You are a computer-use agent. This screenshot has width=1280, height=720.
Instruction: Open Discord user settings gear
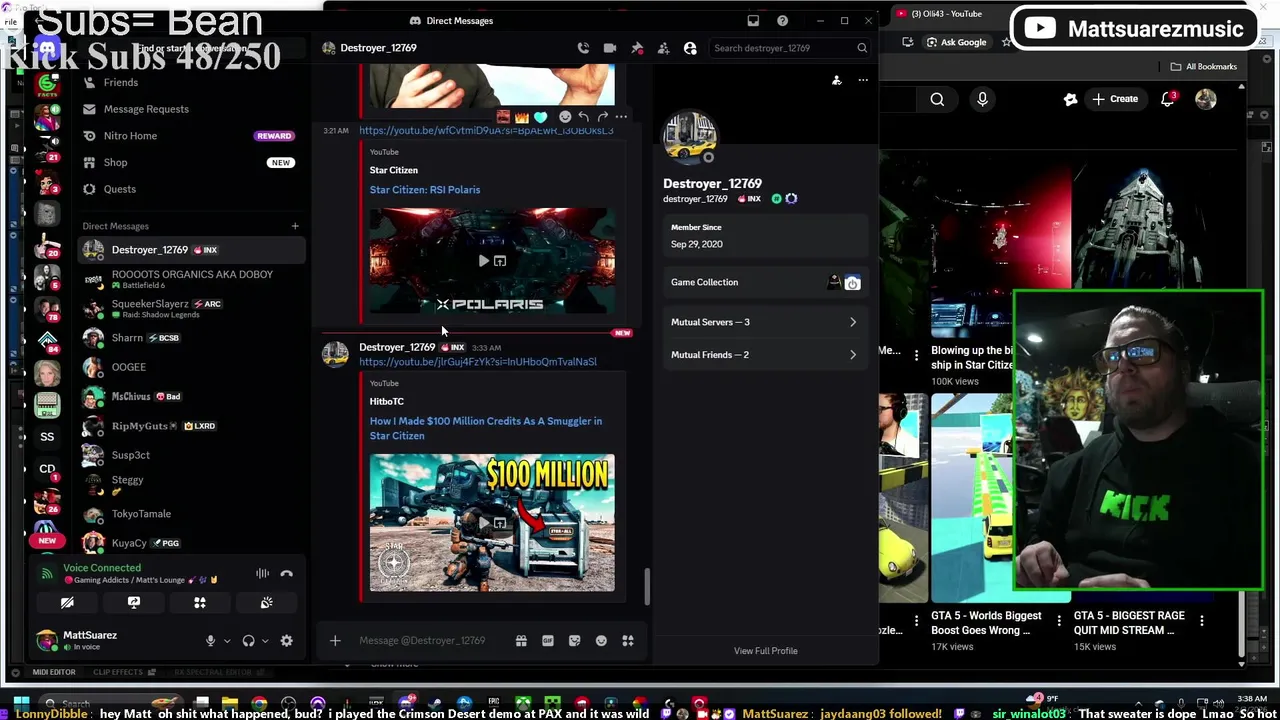[287, 641]
